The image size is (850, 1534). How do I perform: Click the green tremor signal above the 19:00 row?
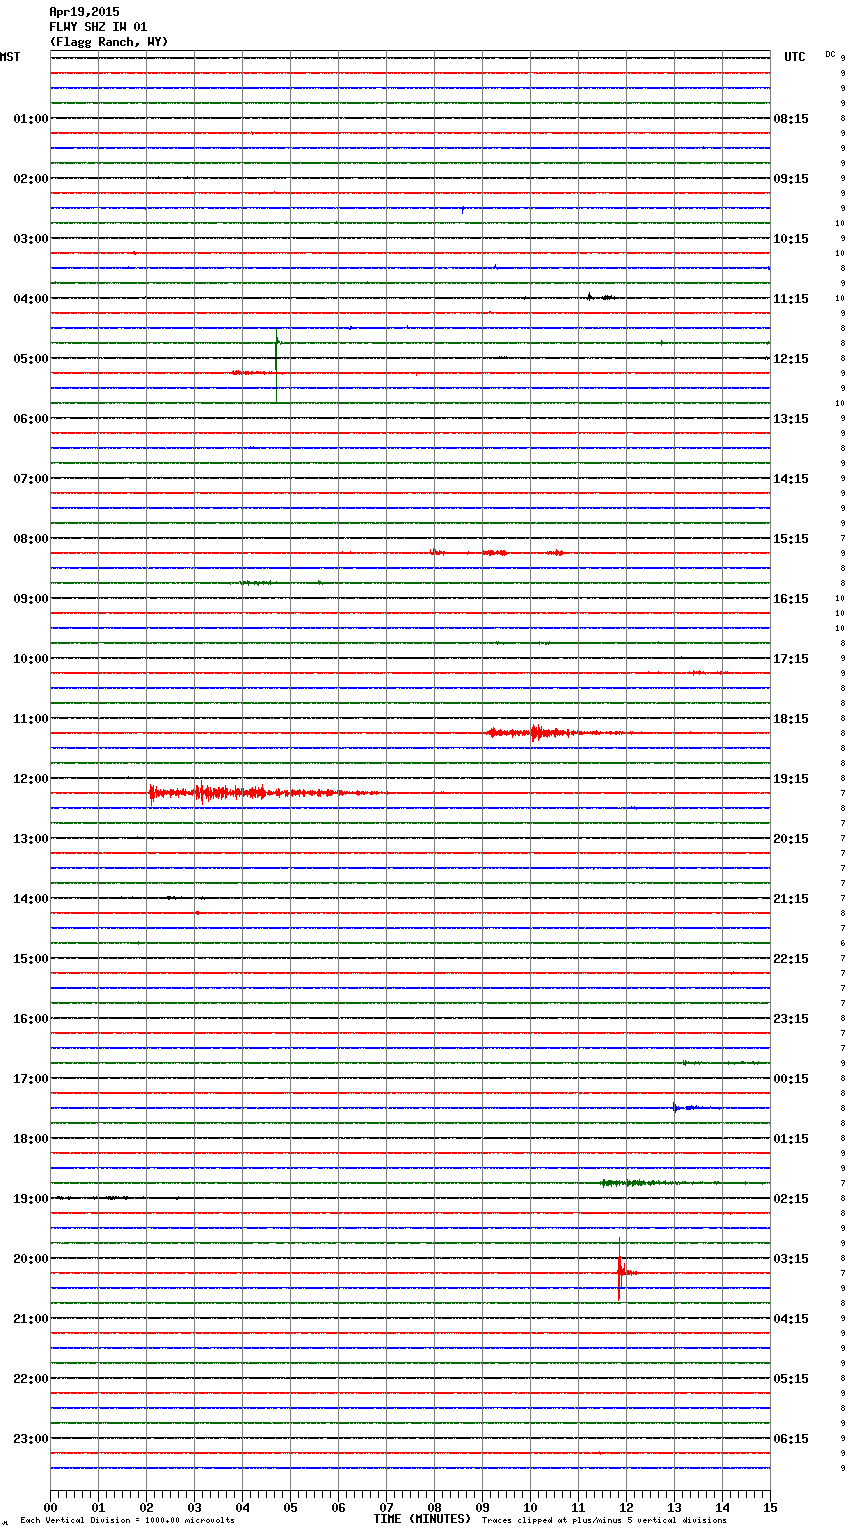coord(660,1183)
